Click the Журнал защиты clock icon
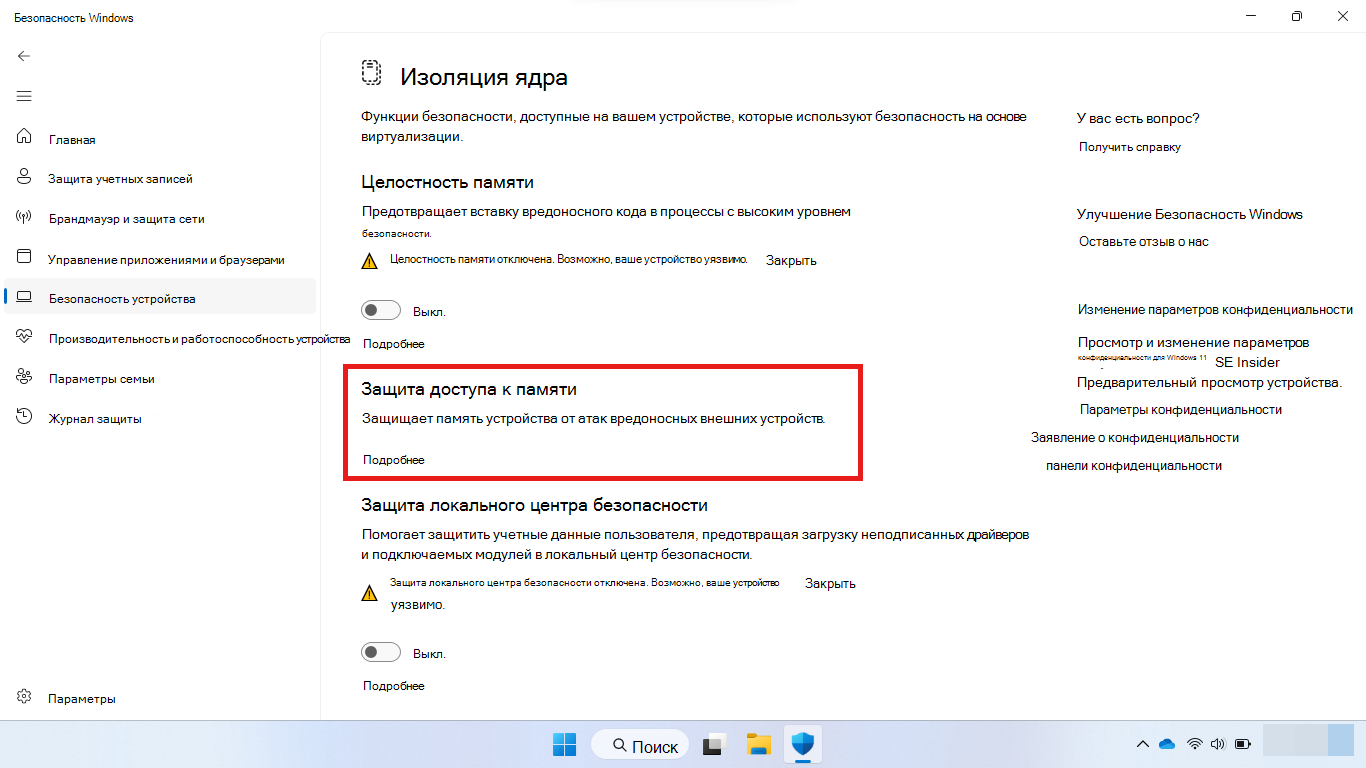1366x768 pixels. pos(25,418)
